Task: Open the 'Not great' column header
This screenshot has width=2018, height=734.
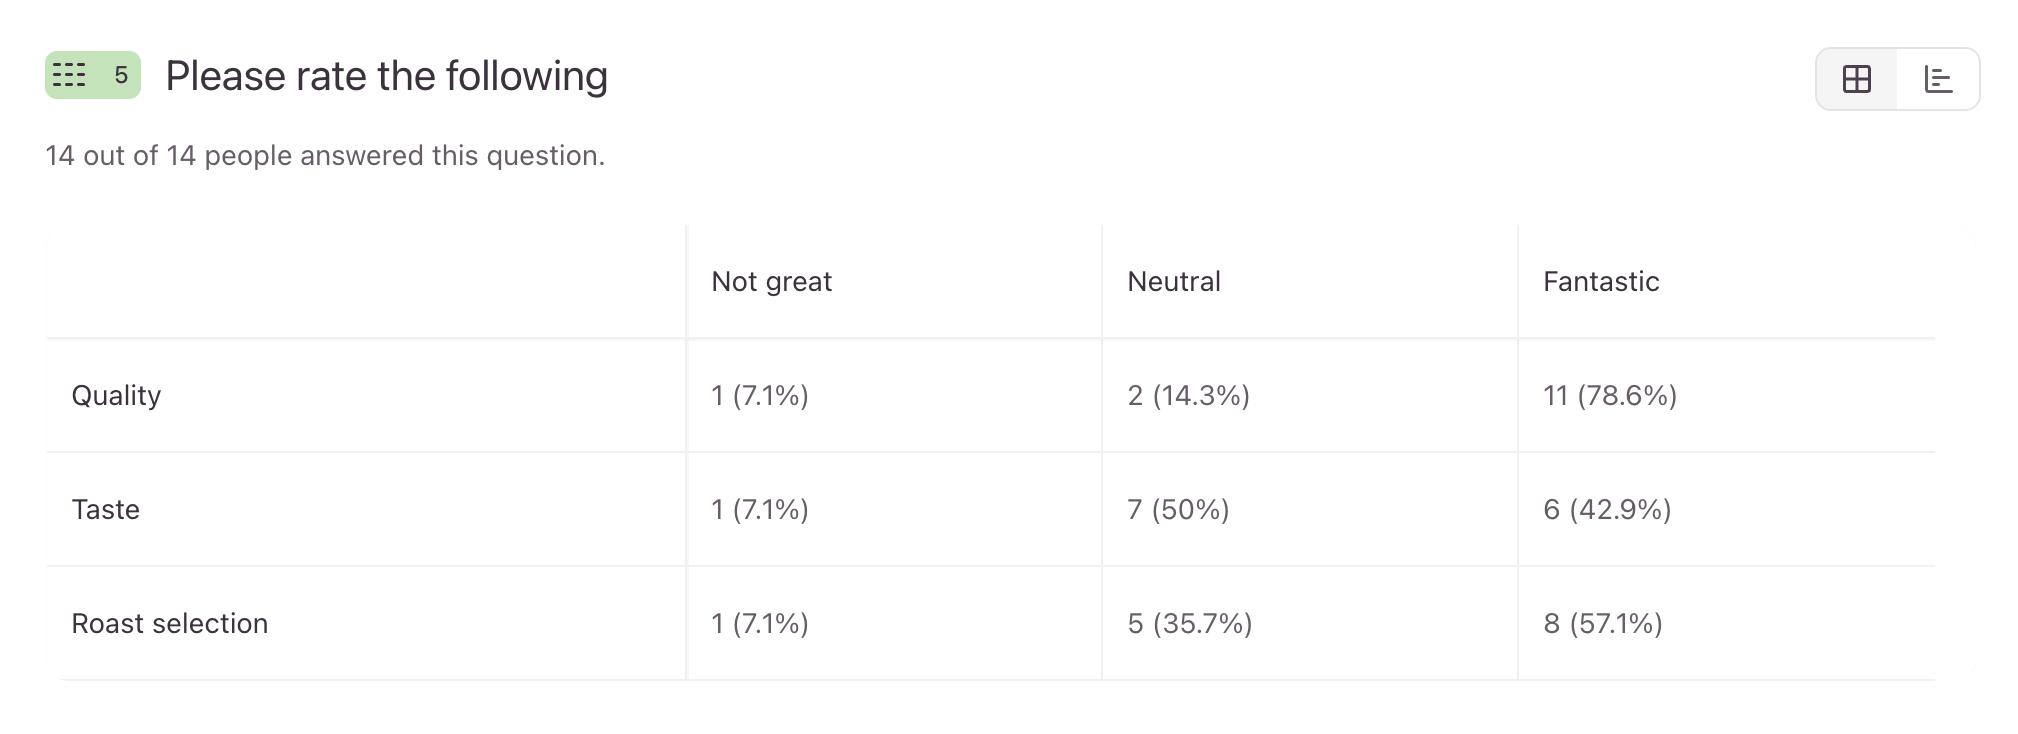Action: coord(770,281)
